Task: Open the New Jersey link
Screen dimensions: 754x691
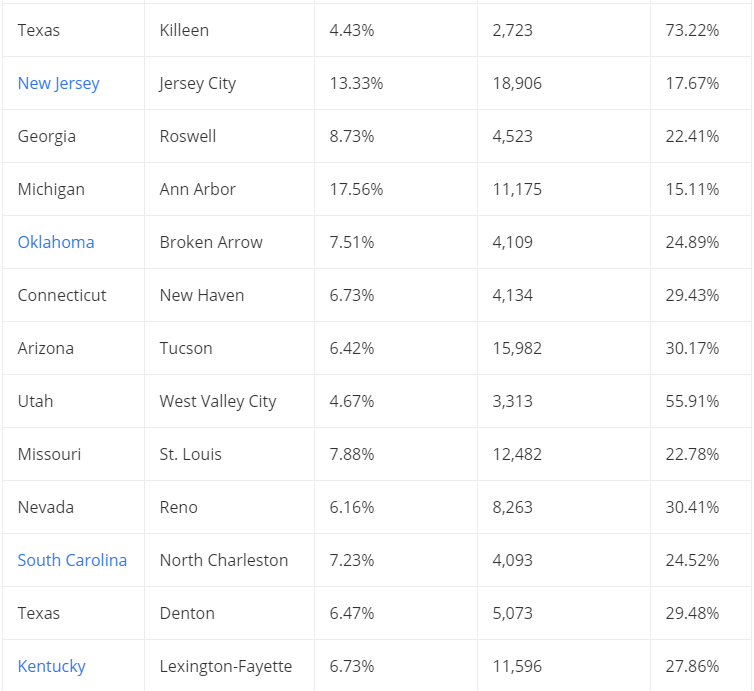Action: coord(58,83)
